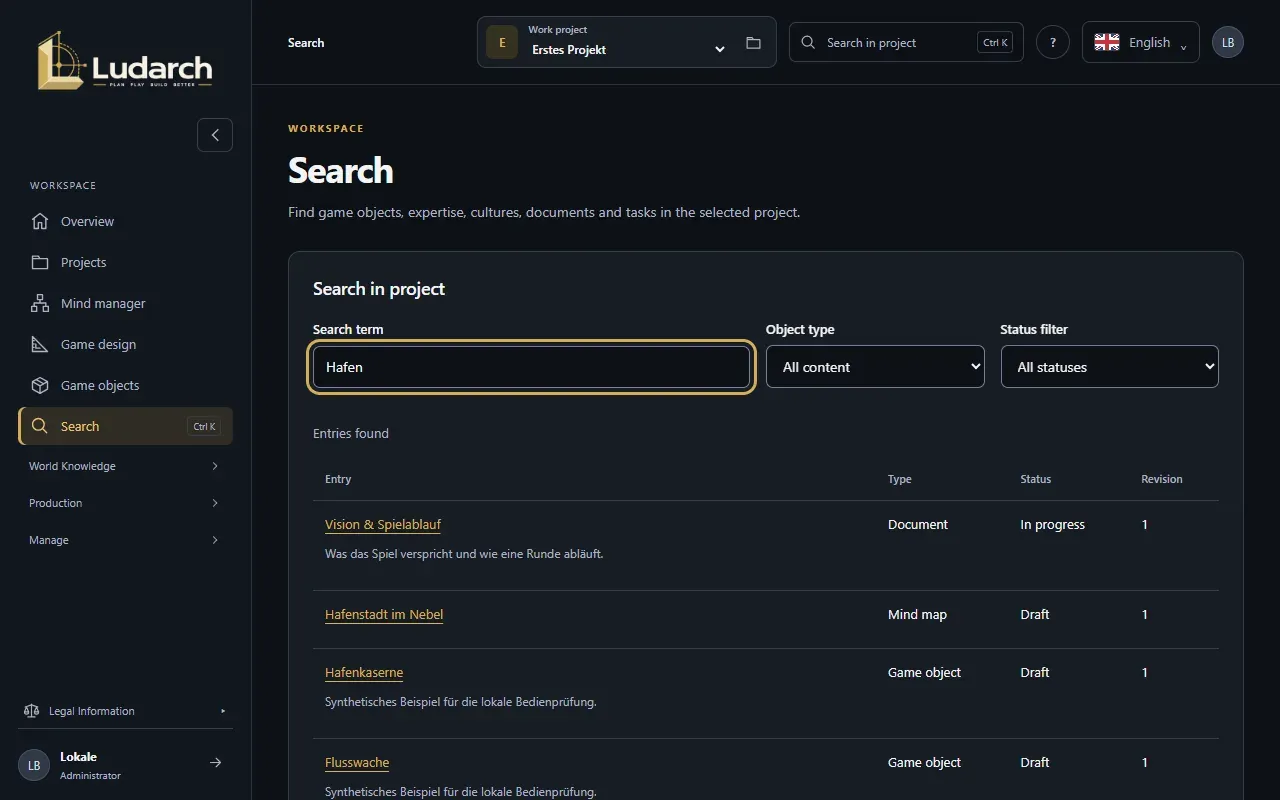Viewport: 1280px width, 800px height.
Task: Click the Mind map type cell
Action: click(917, 614)
